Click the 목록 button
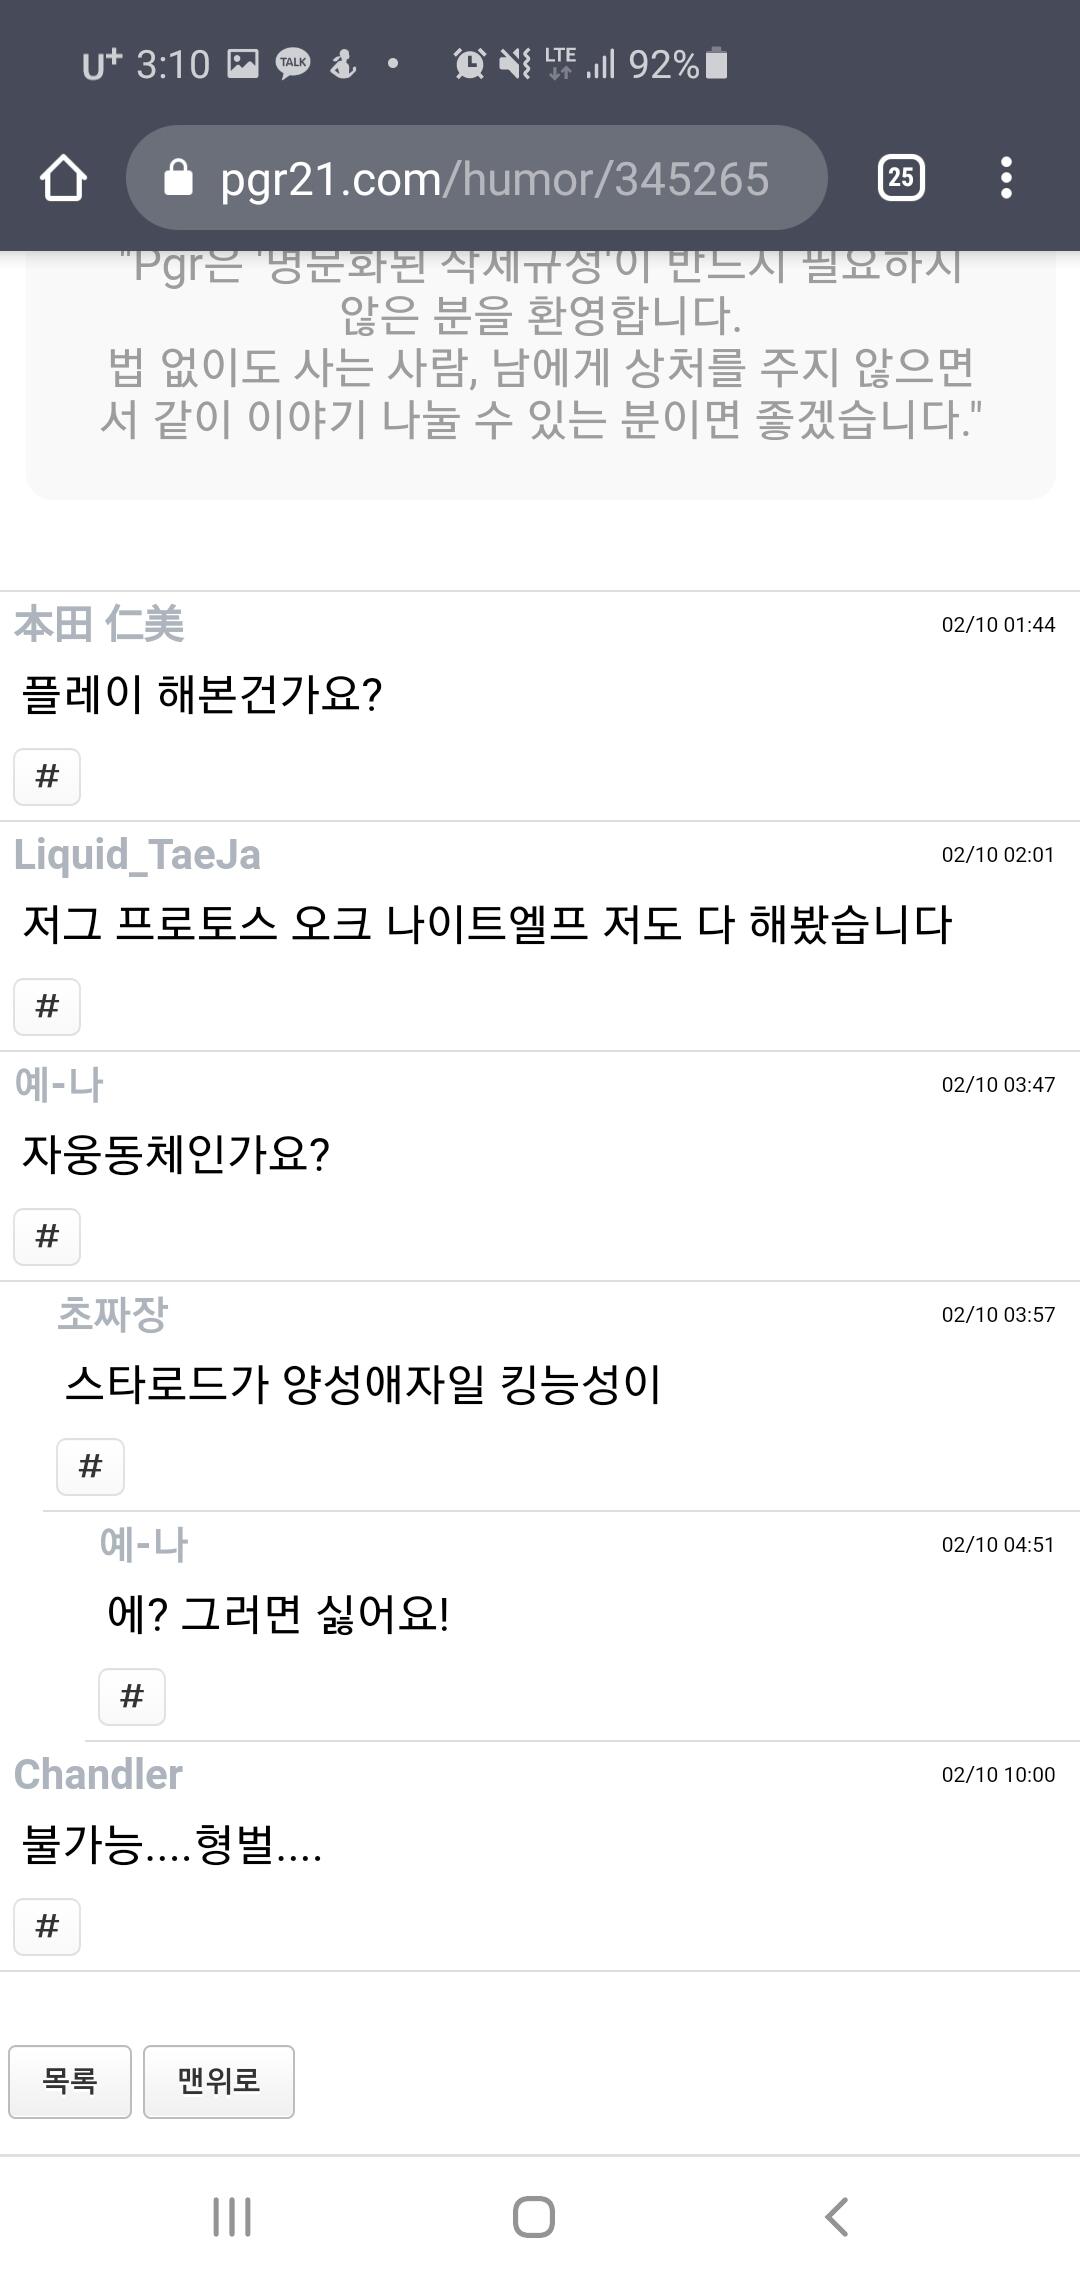Screen dimensions: 1080x2280 pyautogui.click(x=70, y=2081)
